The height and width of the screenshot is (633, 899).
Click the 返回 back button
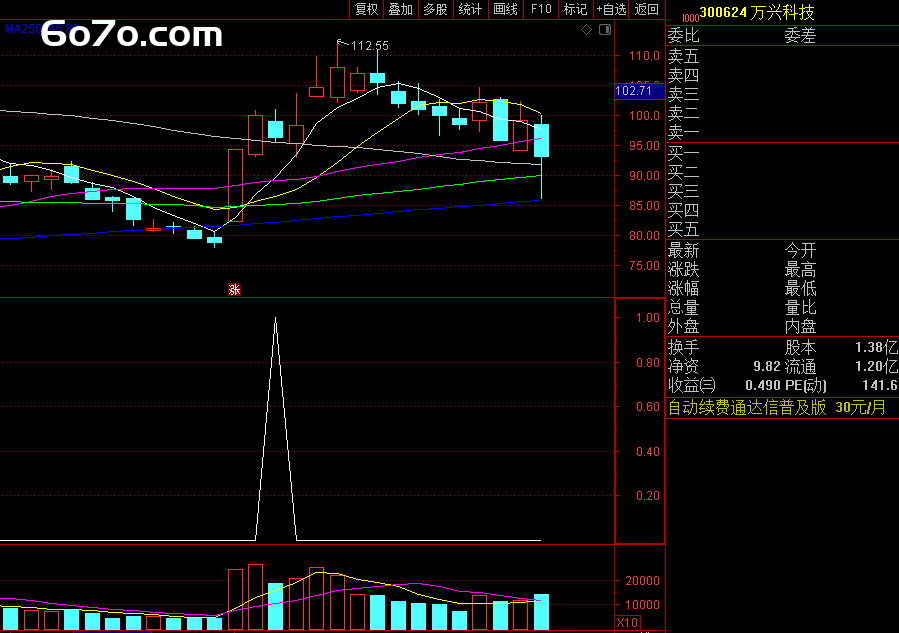pos(647,9)
